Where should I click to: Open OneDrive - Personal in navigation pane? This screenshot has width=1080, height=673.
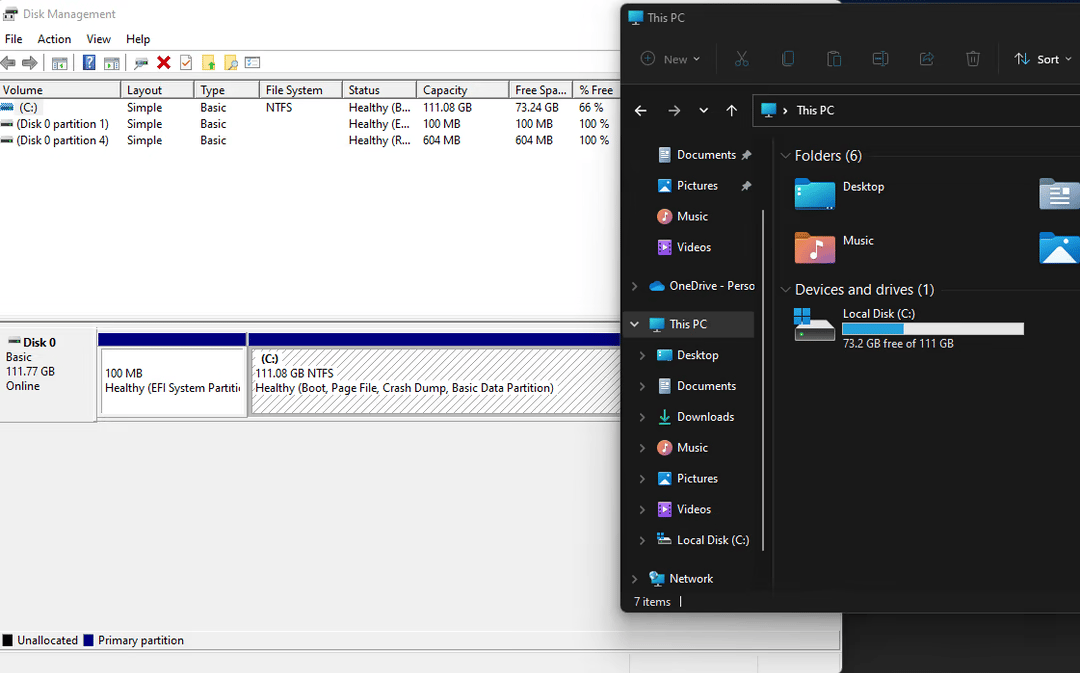tap(702, 286)
